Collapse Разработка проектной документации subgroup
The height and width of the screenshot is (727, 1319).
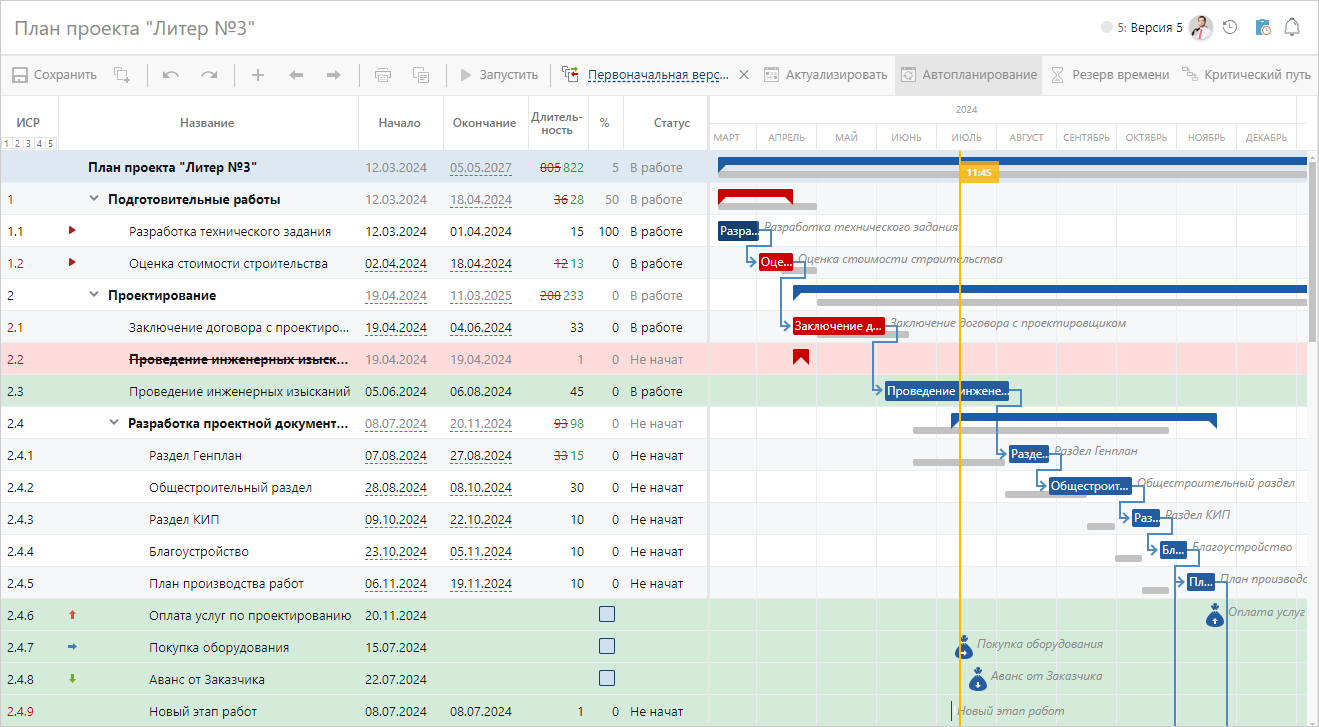click(114, 423)
